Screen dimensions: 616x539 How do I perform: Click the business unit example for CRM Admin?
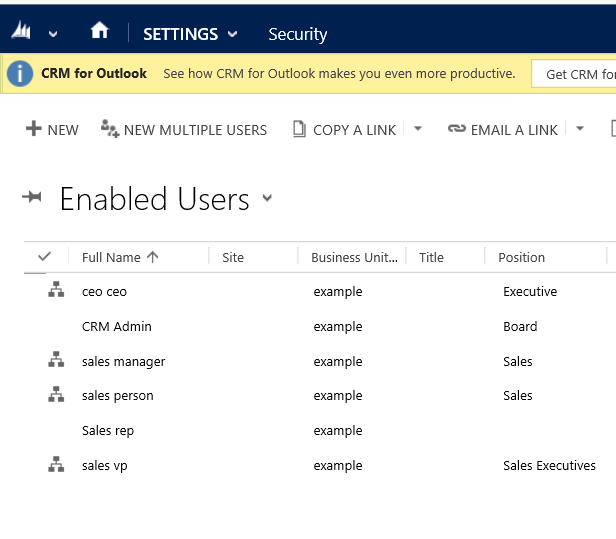tap(338, 327)
